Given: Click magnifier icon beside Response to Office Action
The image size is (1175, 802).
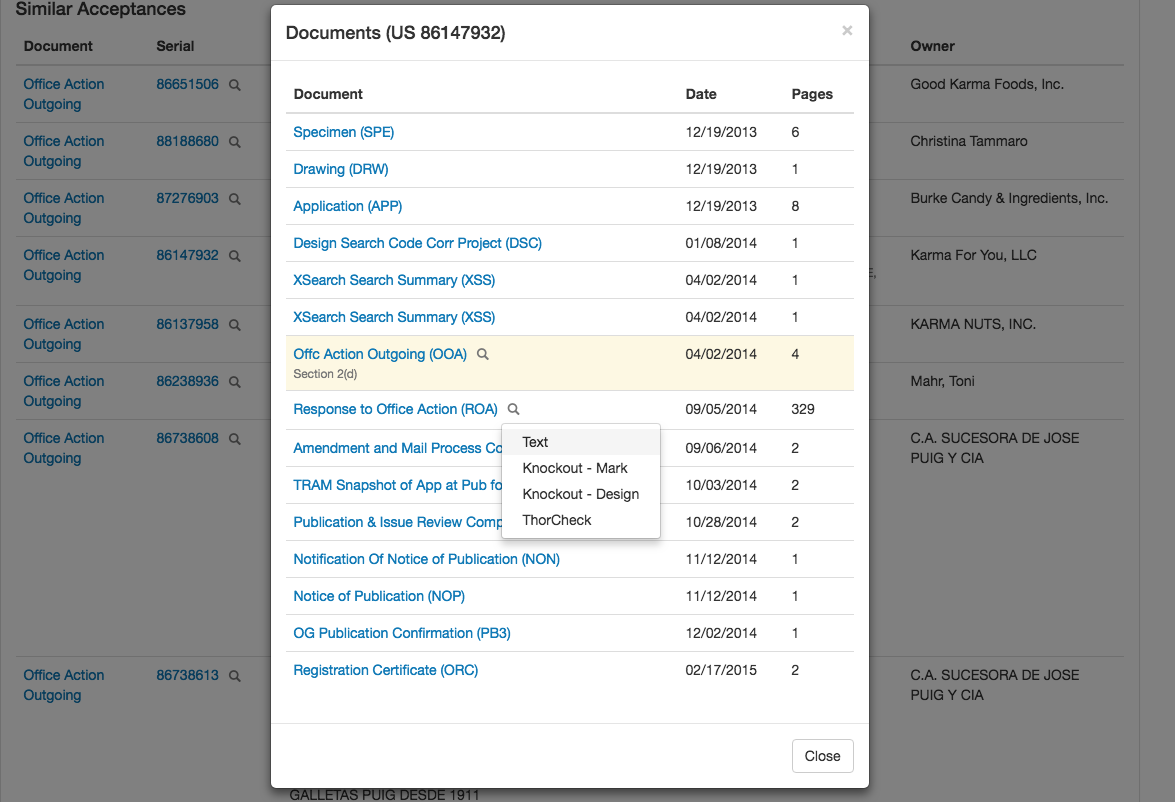Looking at the screenshot, I should pyautogui.click(x=513, y=409).
